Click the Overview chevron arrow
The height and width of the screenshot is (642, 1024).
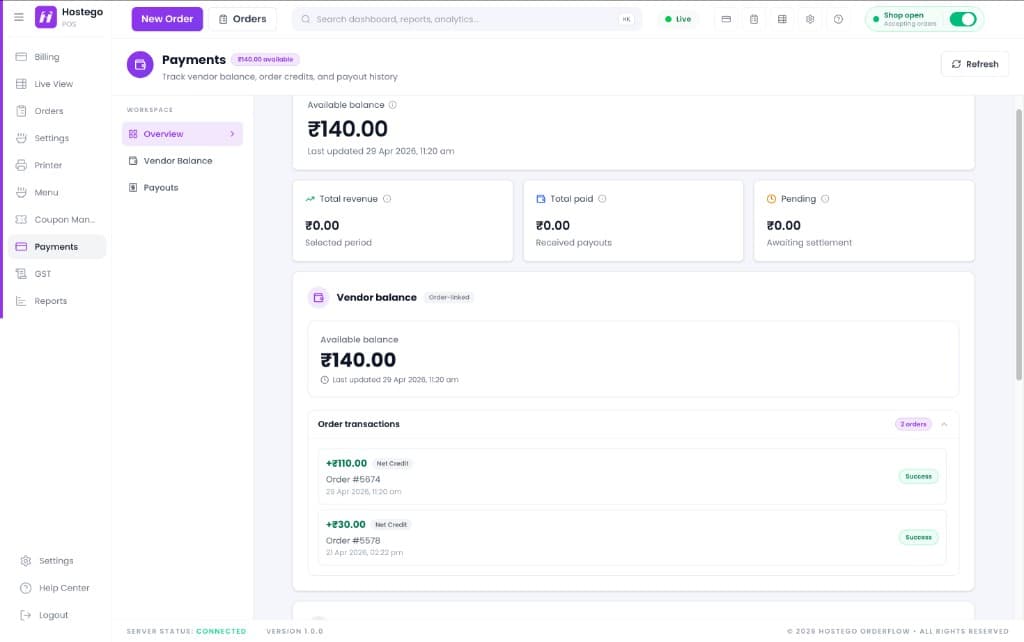coord(232,134)
